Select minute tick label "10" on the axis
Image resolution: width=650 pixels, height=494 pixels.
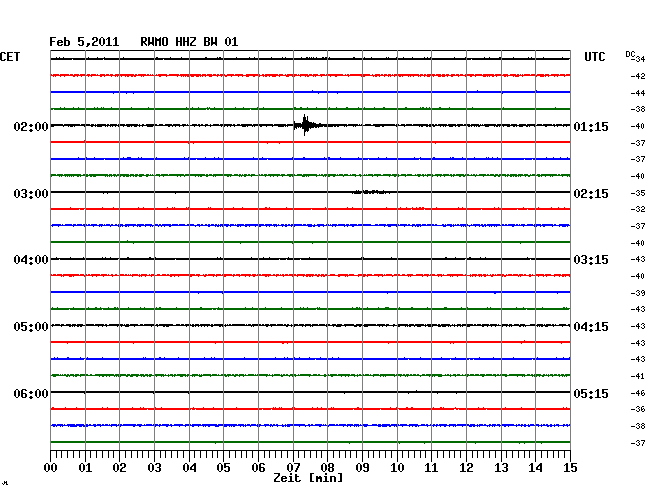[x=397, y=468]
